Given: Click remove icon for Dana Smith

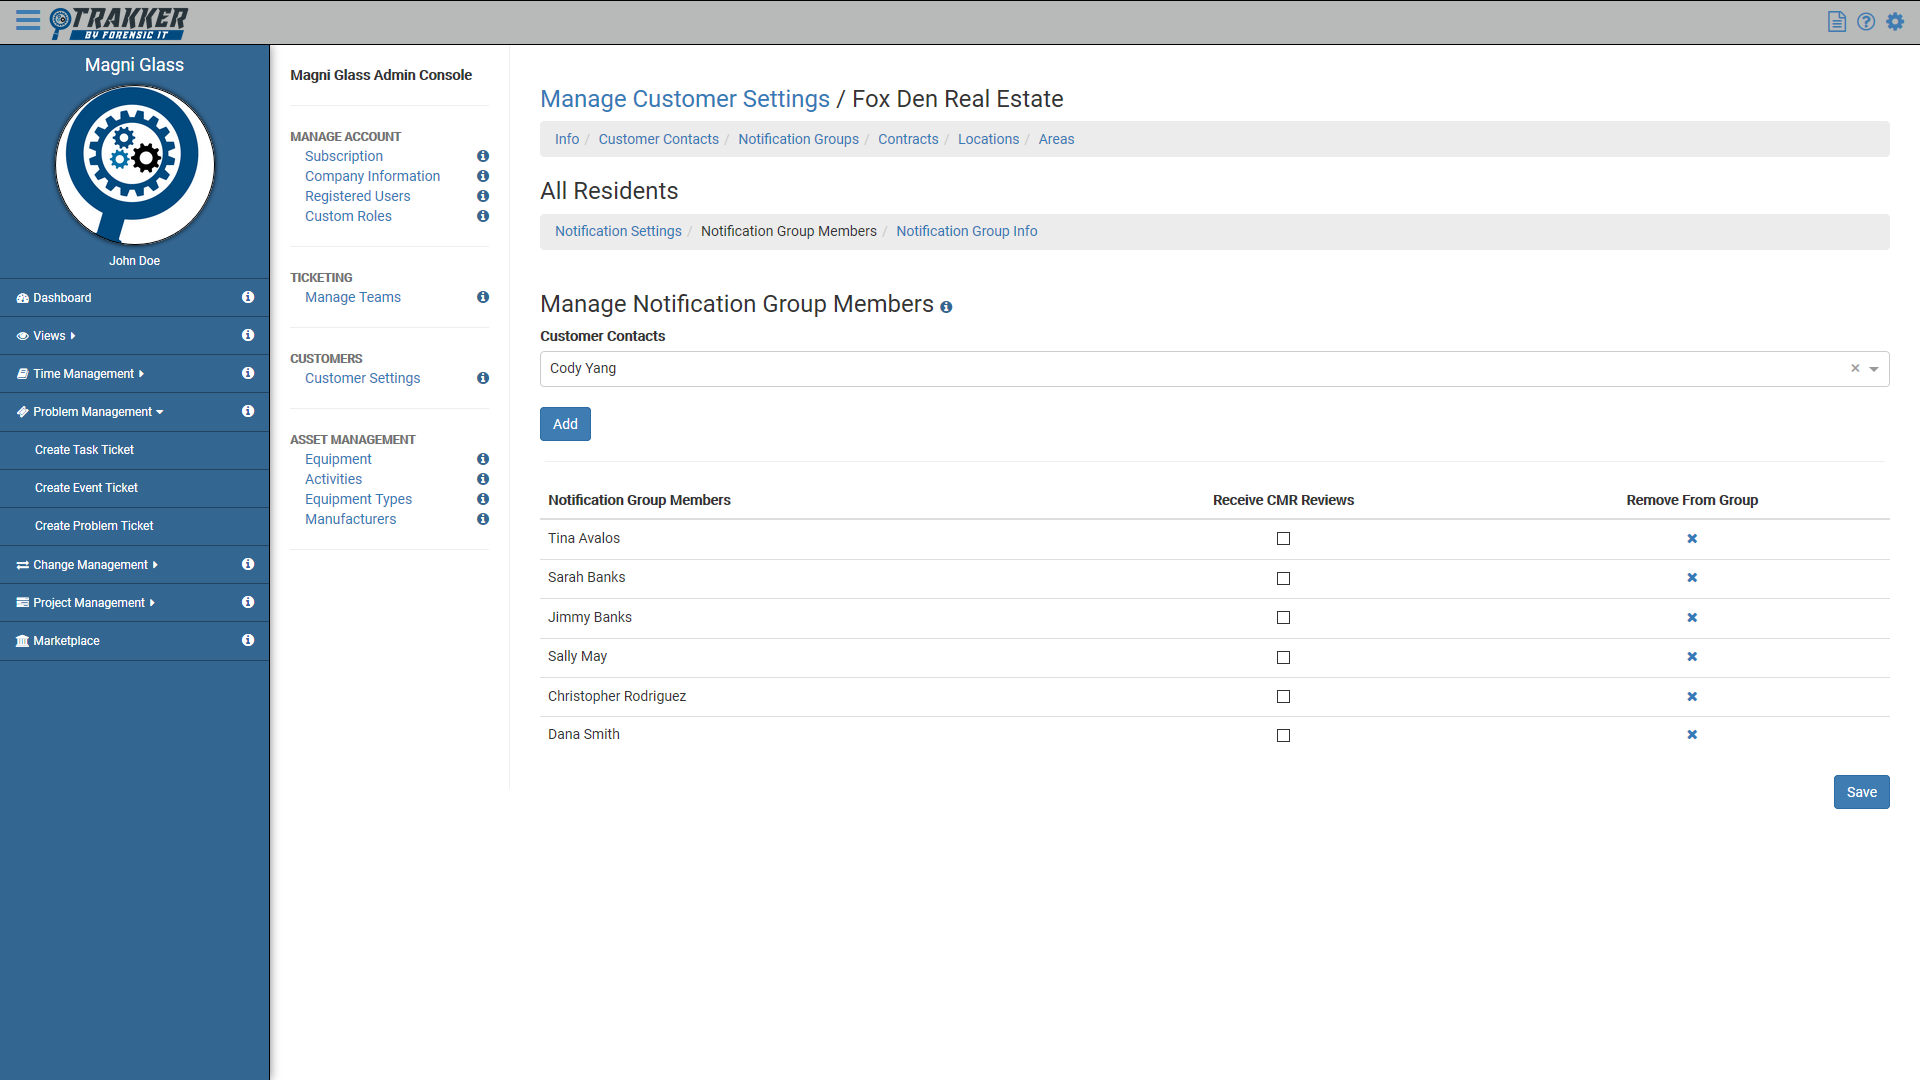Looking at the screenshot, I should [1692, 735].
